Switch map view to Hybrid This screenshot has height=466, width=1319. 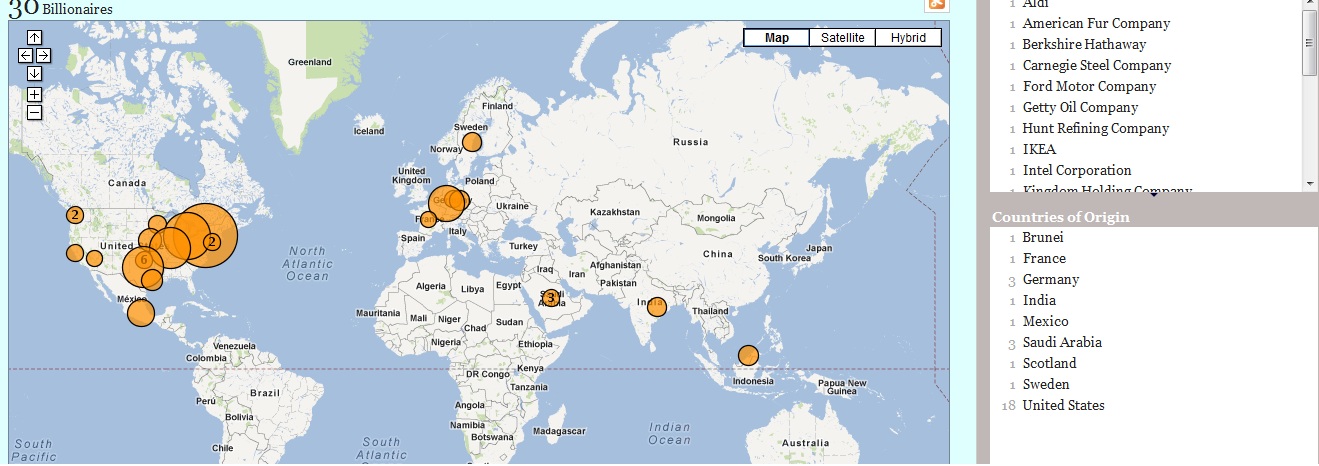908,38
